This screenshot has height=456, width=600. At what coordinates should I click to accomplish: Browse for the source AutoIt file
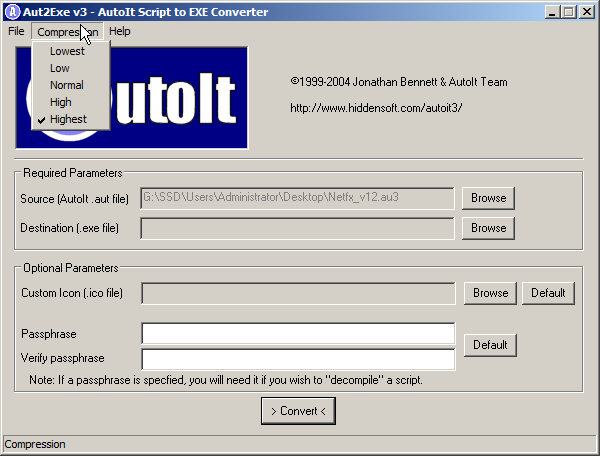point(488,198)
